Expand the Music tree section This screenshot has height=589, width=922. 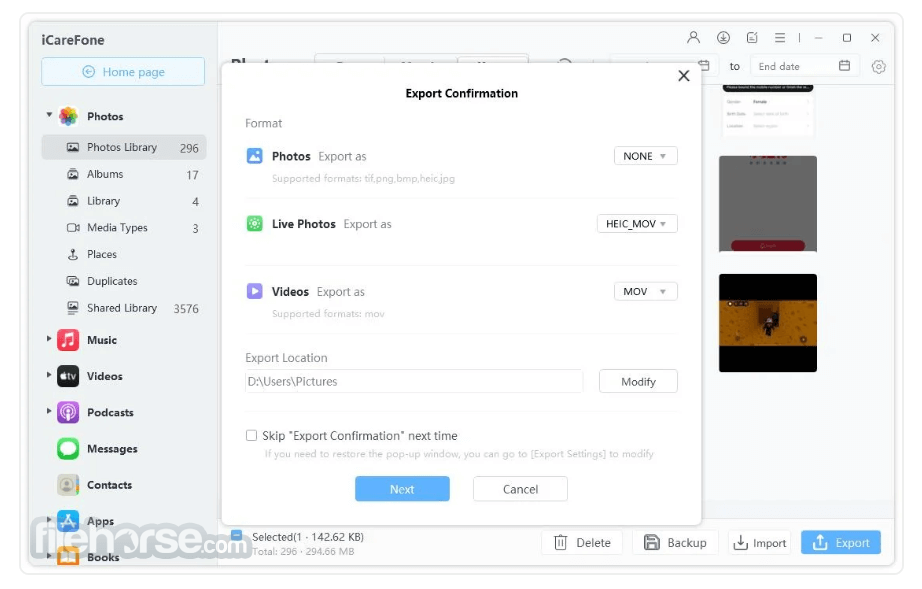[x=49, y=339]
